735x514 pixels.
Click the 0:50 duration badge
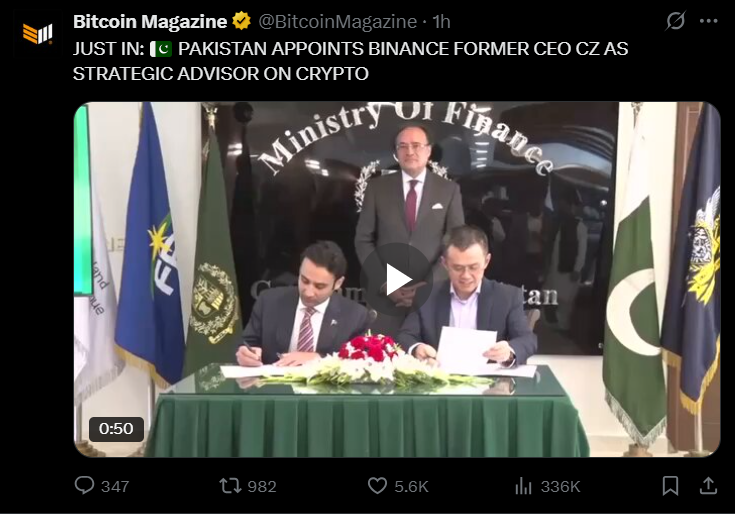pos(116,429)
